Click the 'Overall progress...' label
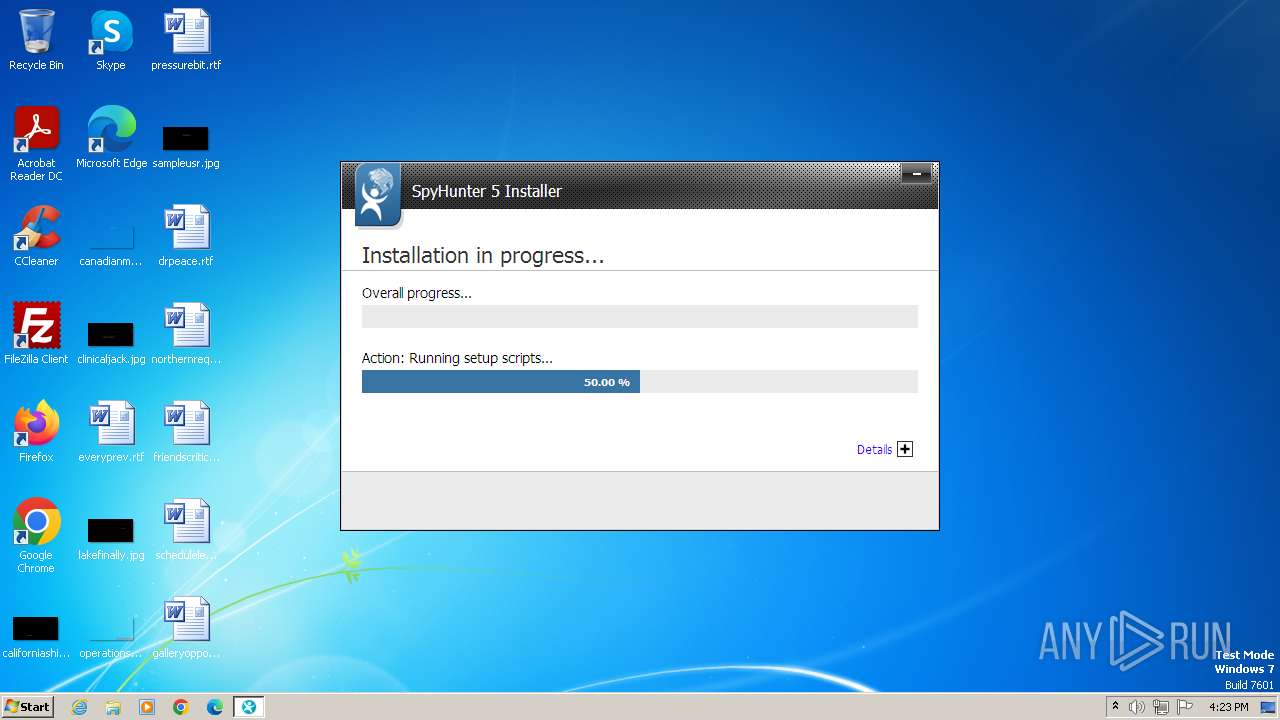Image resolution: width=1280 pixels, height=720 pixels. click(416, 293)
